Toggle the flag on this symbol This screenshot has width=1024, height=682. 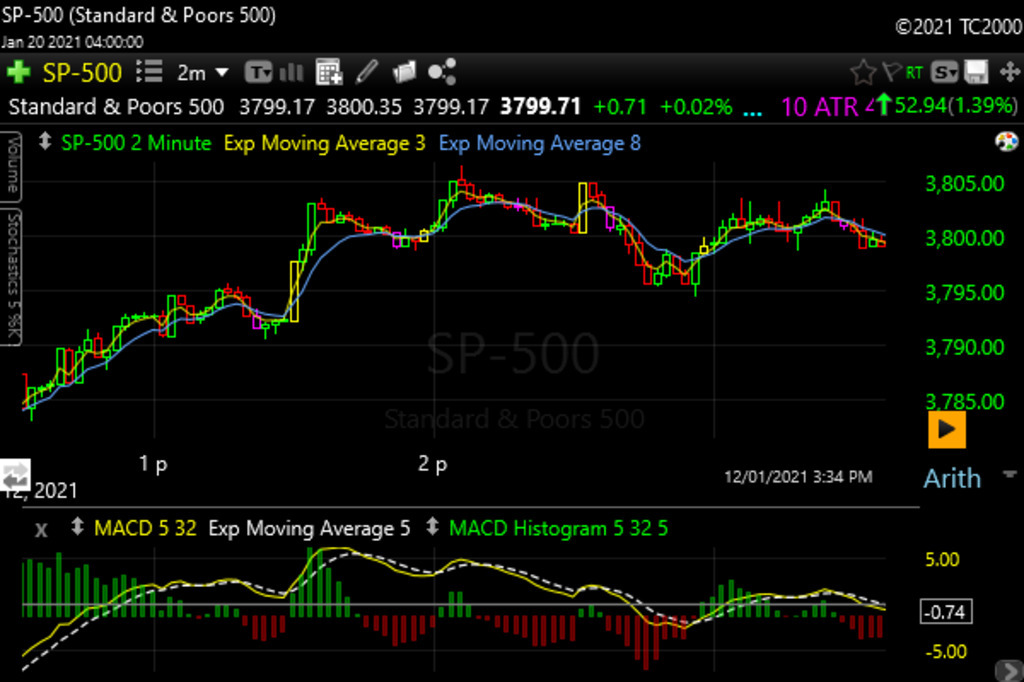click(889, 72)
